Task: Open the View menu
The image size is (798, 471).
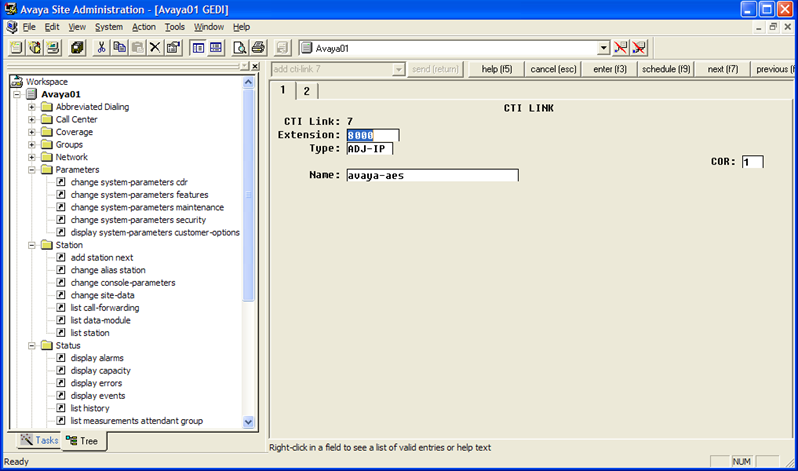Action: [x=77, y=27]
